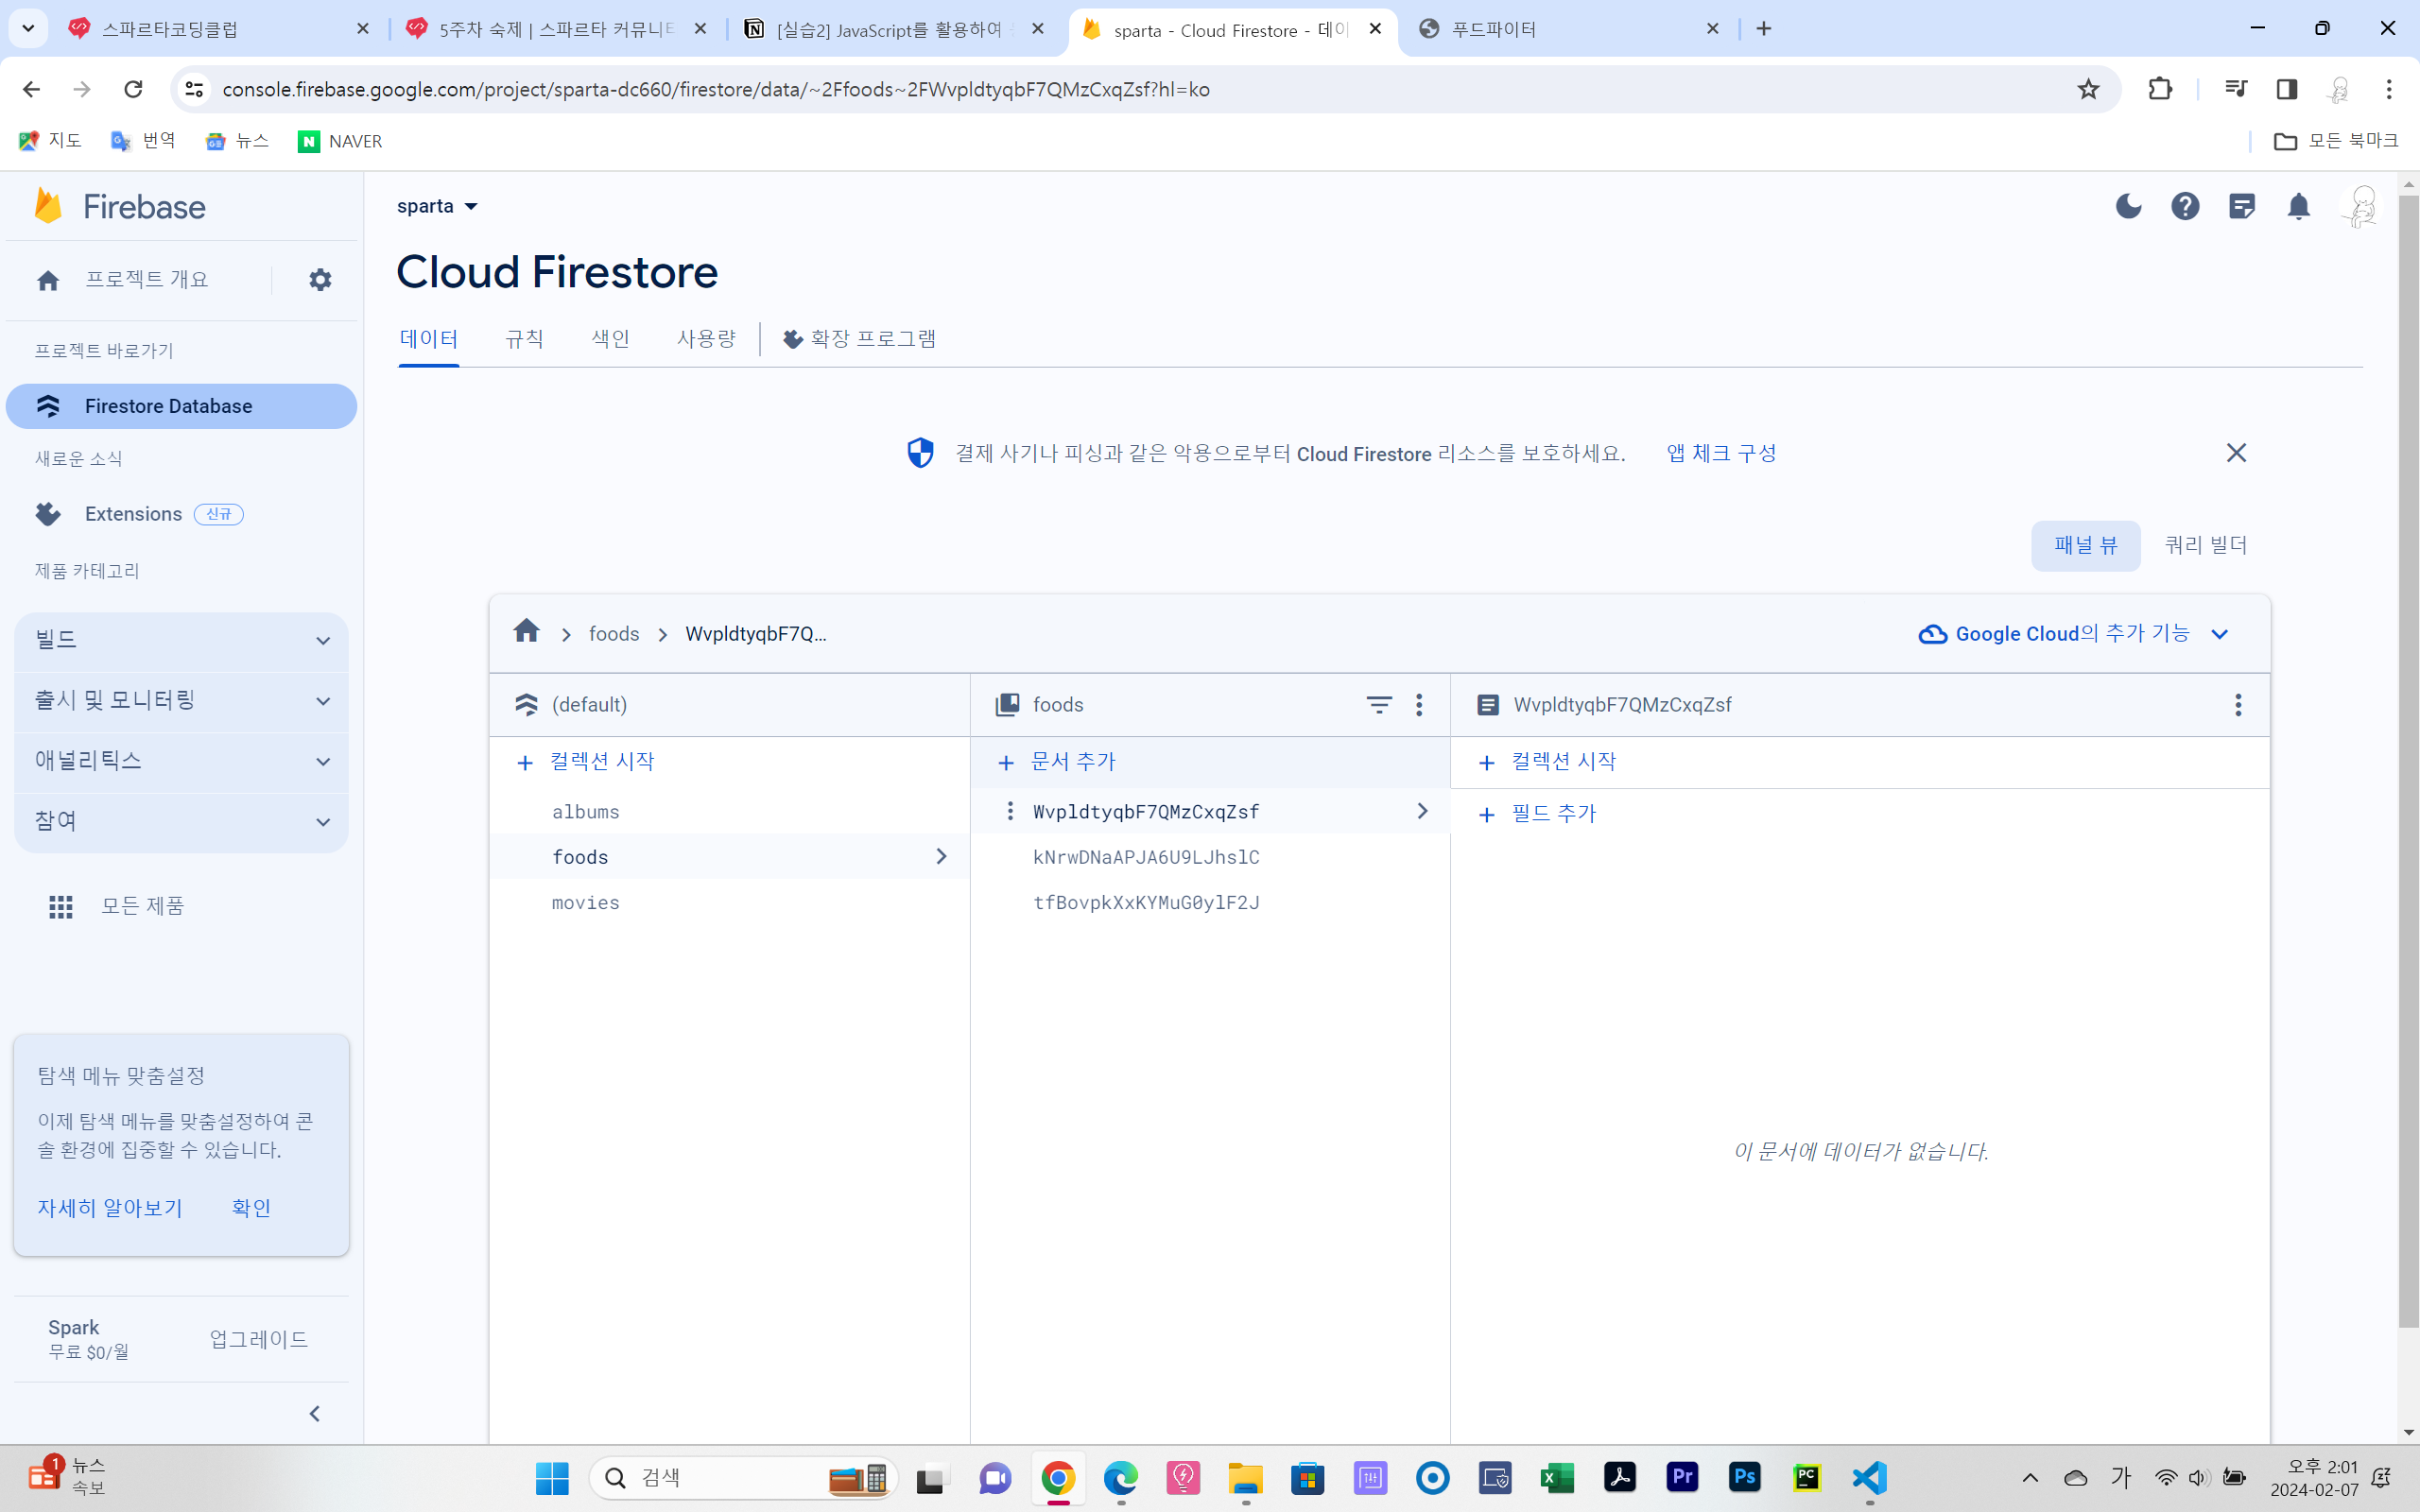This screenshot has width=2420, height=1512.
Task: Open Chrome side panel icon
Action: [x=2286, y=89]
